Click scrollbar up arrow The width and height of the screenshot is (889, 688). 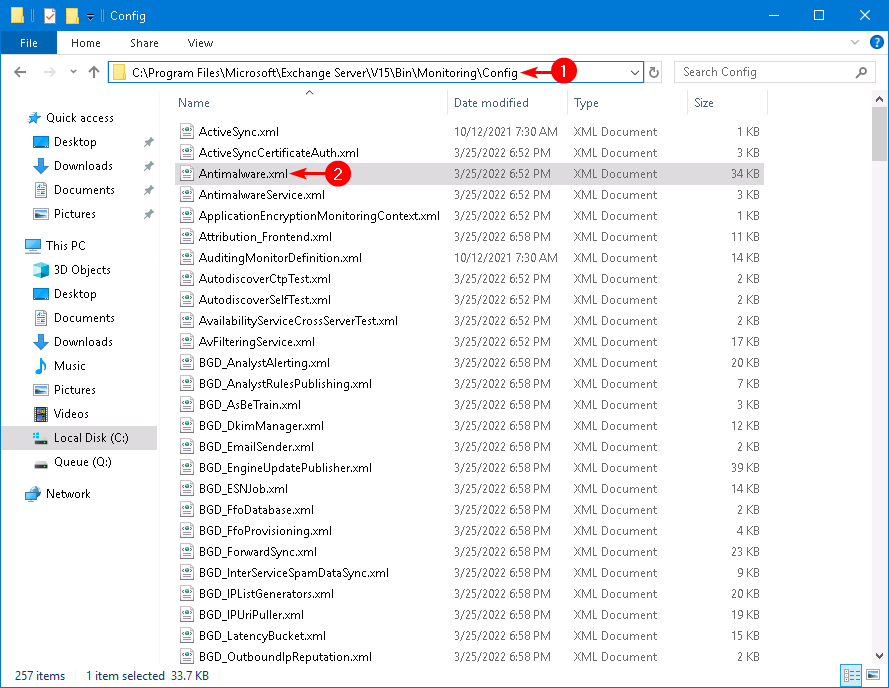pos(879,99)
